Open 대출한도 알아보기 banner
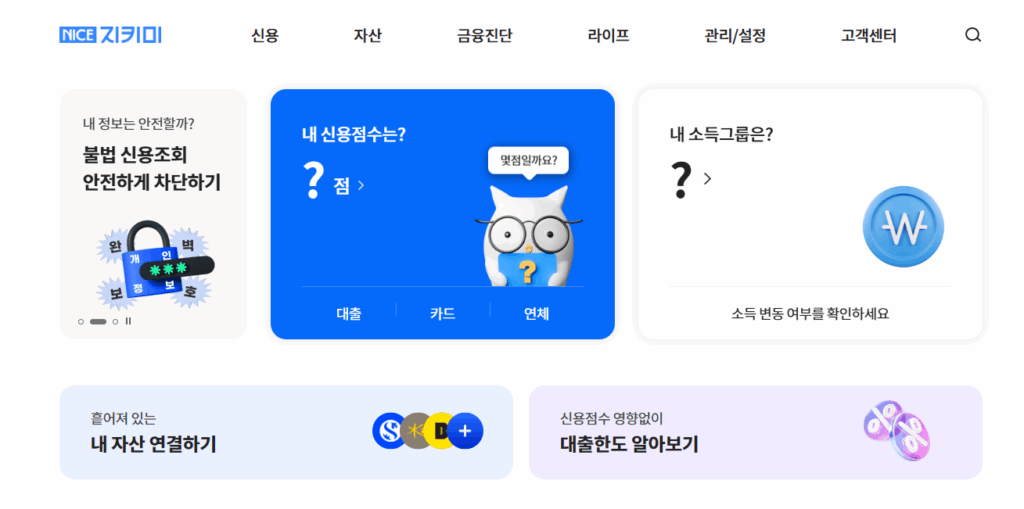This screenshot has width=1024, height=509. 756,432
